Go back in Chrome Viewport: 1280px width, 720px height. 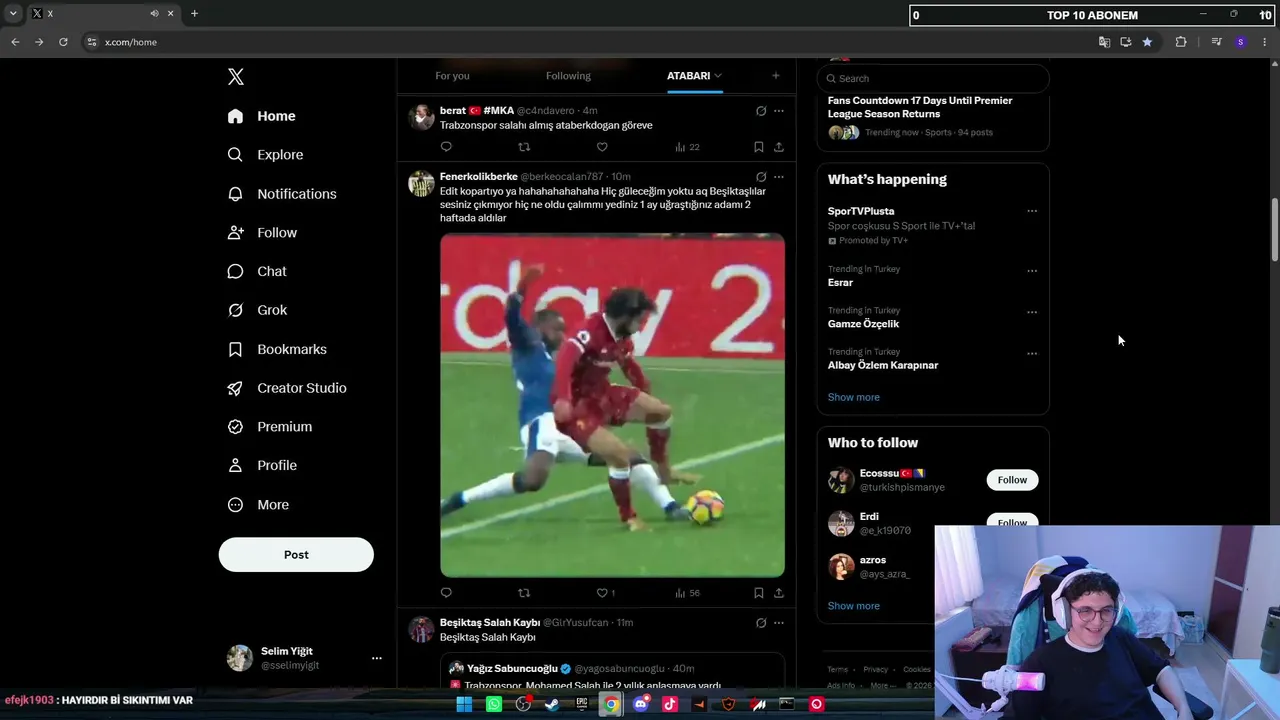click(15, 42)
